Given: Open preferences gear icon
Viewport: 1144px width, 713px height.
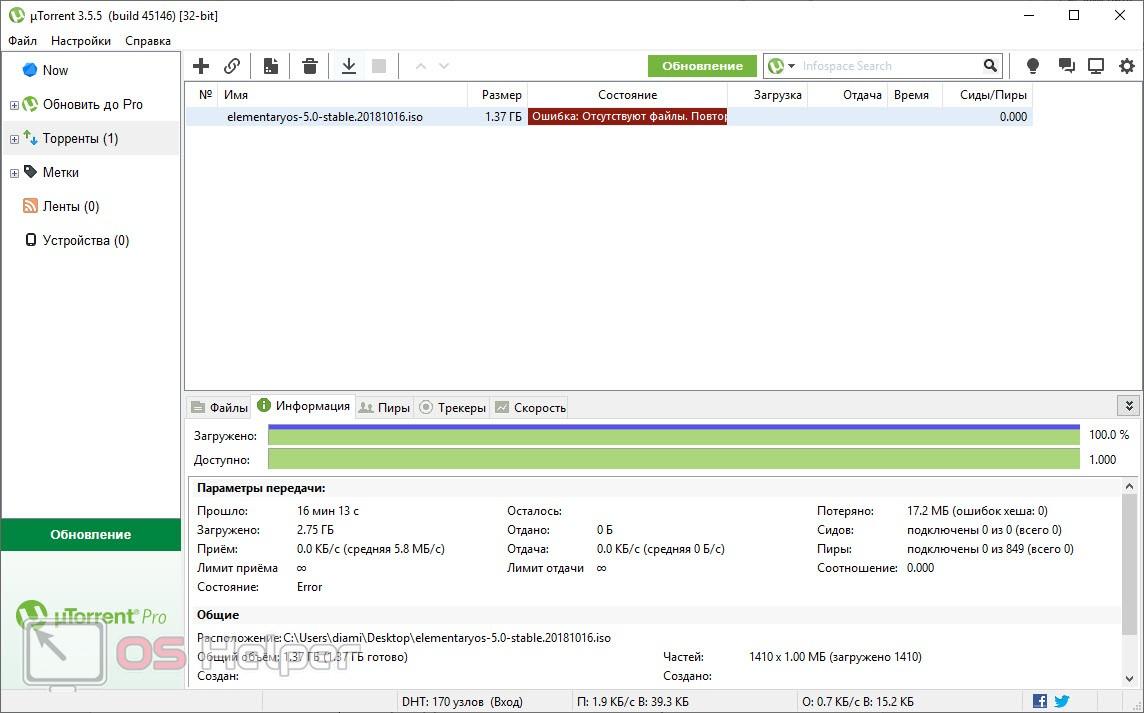Looking at the screenshot, I should click(1127, 66).
